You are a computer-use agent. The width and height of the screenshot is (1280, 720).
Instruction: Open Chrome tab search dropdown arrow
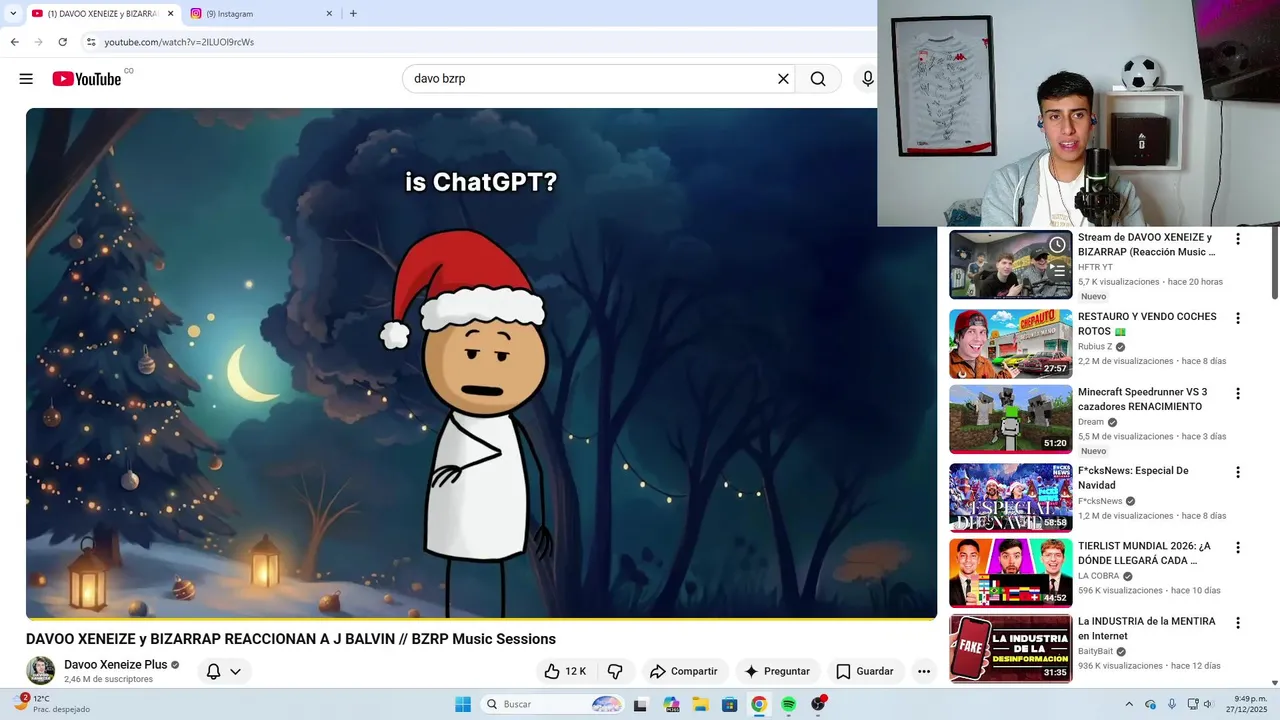click(x=13, y=13)
